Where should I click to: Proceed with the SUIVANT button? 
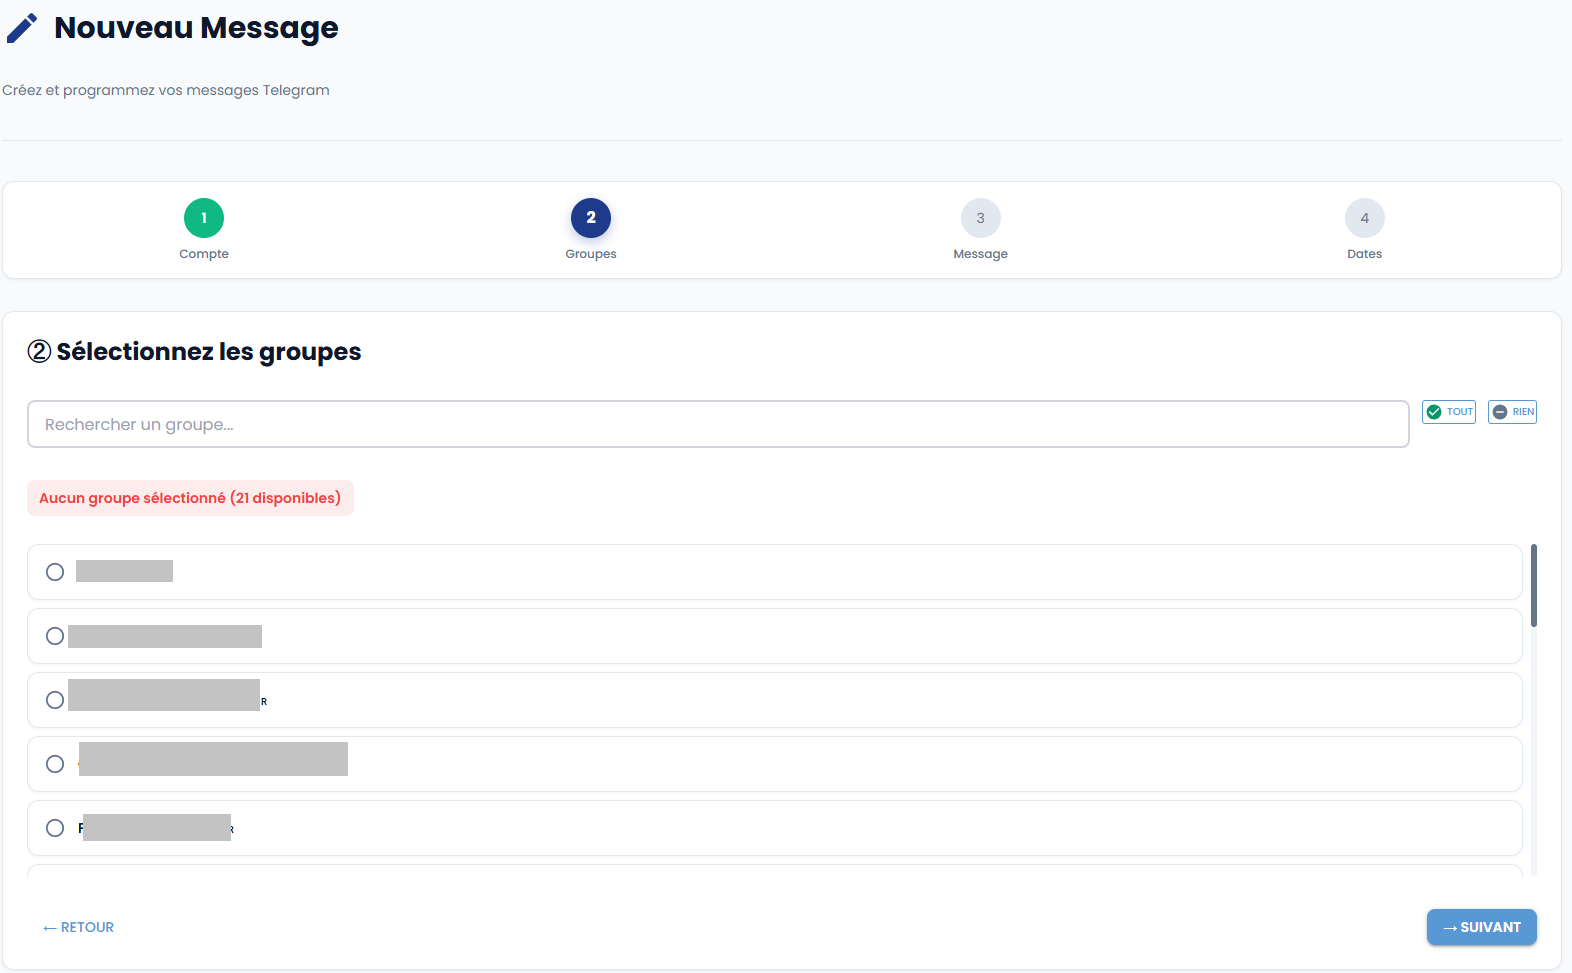1481,927
